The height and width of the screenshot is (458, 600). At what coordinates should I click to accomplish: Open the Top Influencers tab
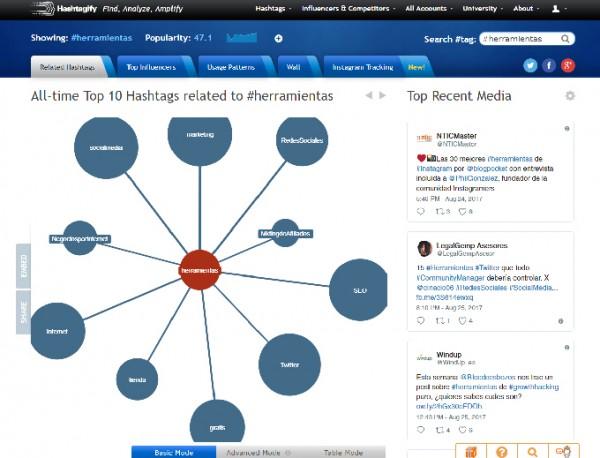point(151,67)
